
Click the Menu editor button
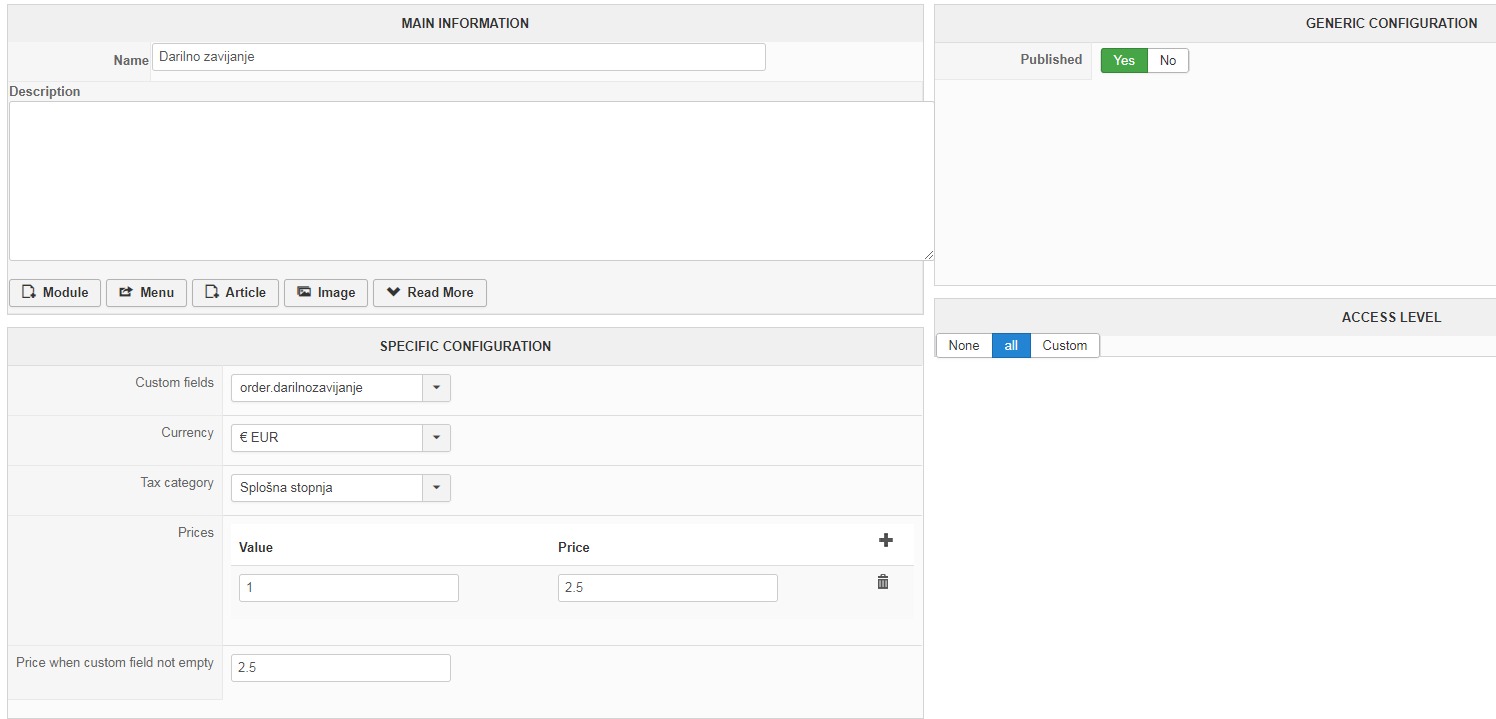tap(146, 293)
